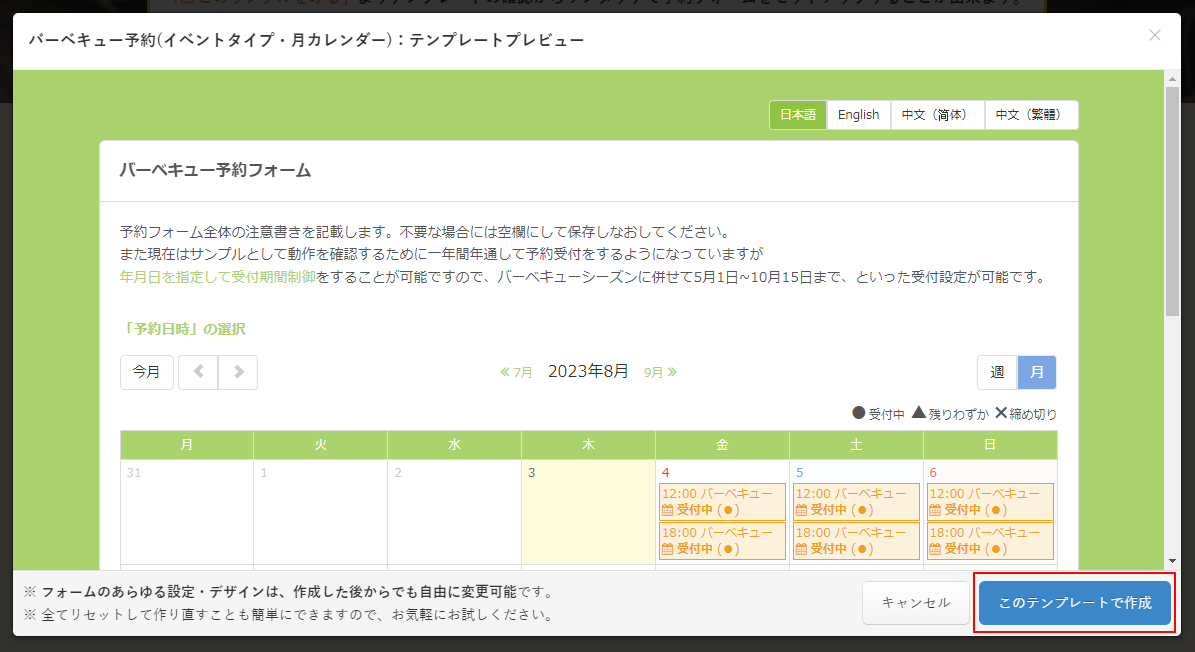
Task: Switch language to 日本語
Action: (798, 115)
